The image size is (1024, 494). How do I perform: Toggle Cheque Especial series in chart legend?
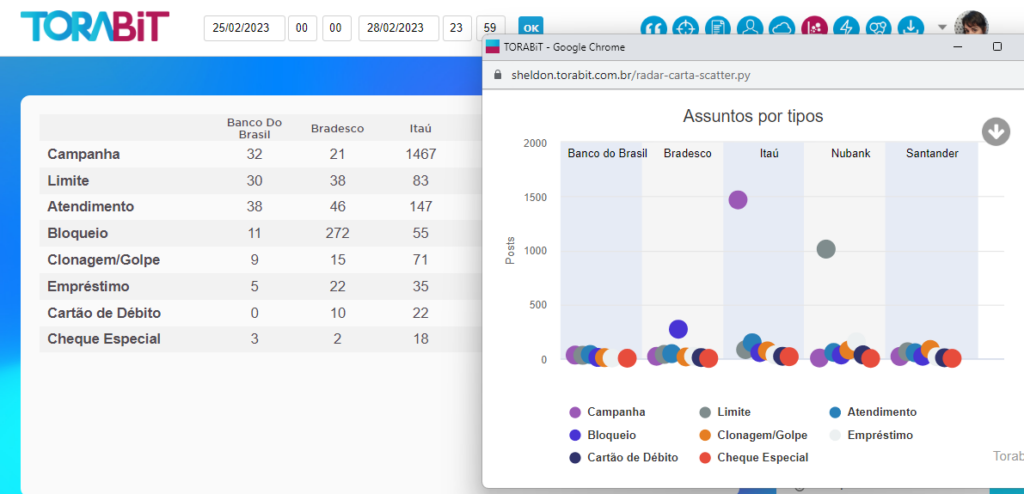754,457
